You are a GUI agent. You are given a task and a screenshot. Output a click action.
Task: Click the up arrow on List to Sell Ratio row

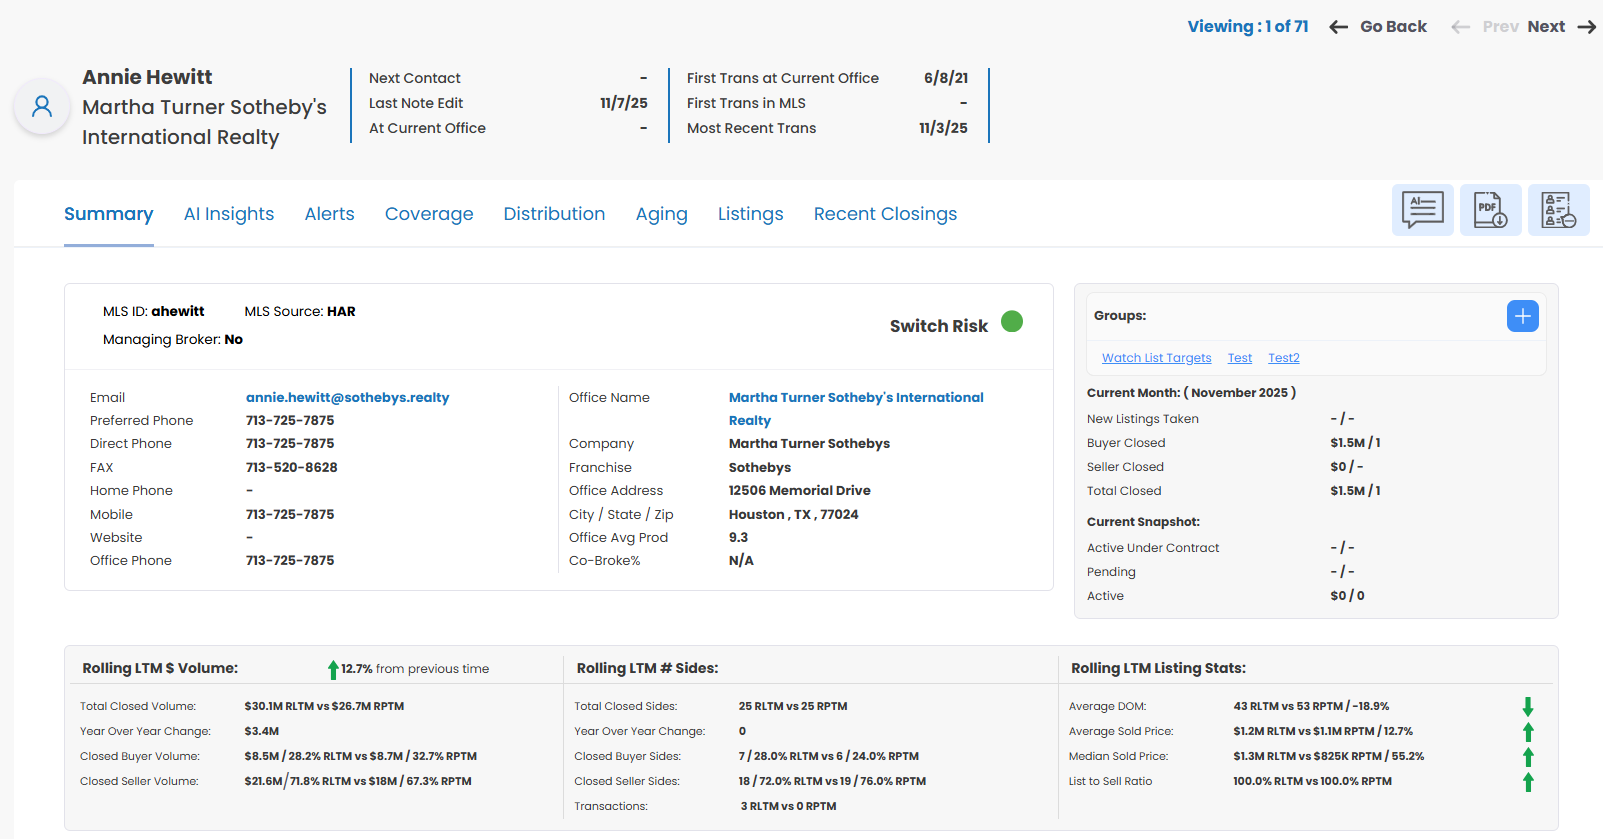point(1528,782)
